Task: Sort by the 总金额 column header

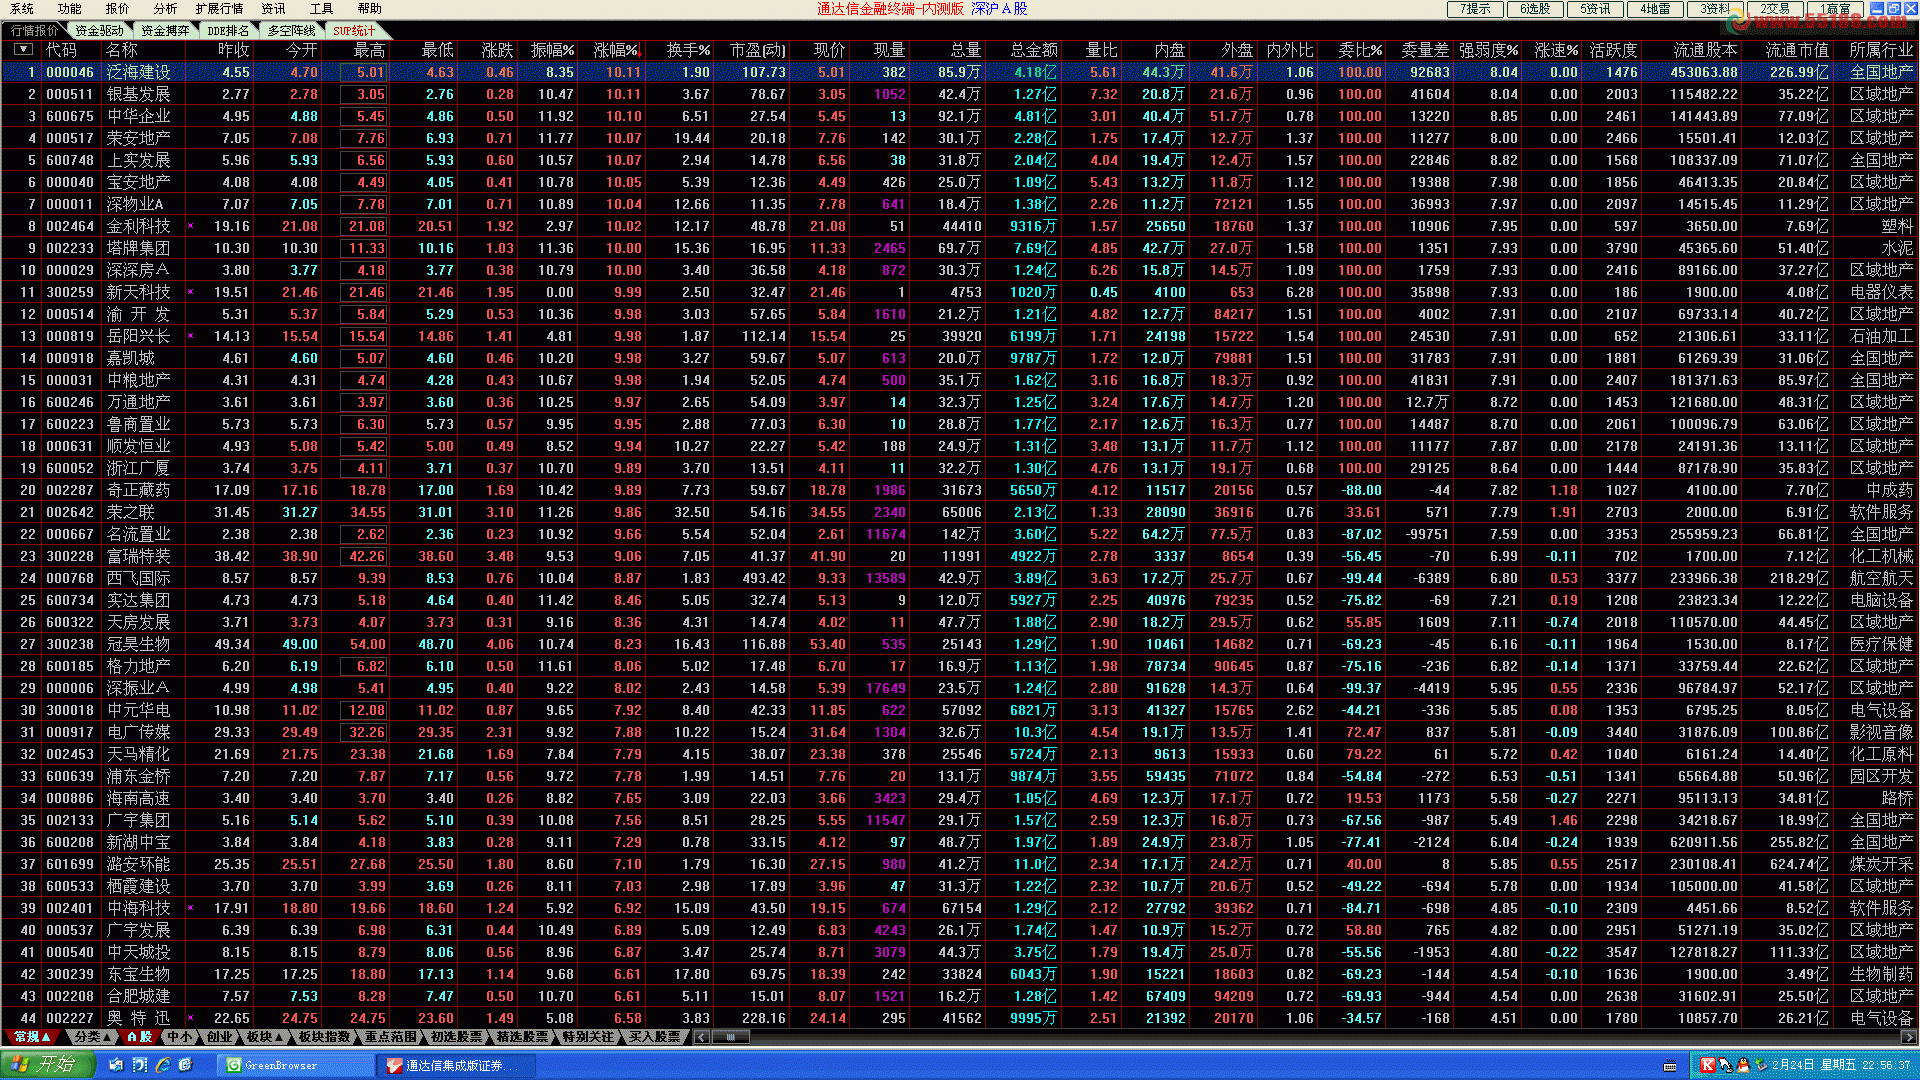Action: (x=1034, y=49)
